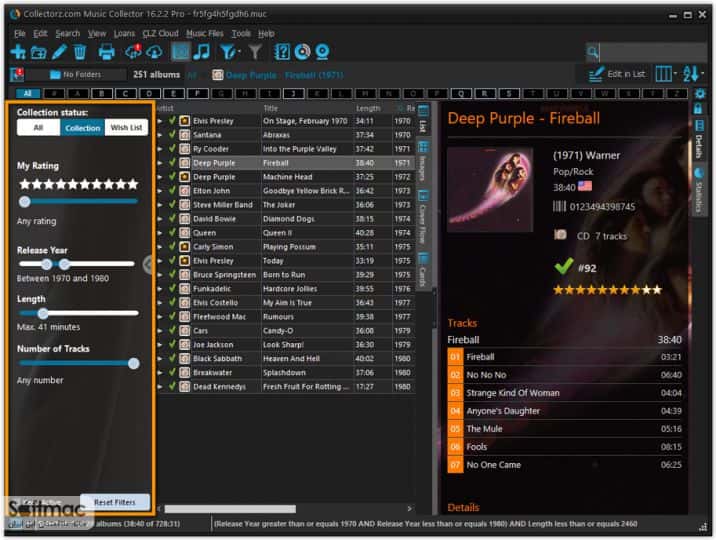
Task: Toggle collection checkmark for Bruce Springsteen
Action: (172, 274)
